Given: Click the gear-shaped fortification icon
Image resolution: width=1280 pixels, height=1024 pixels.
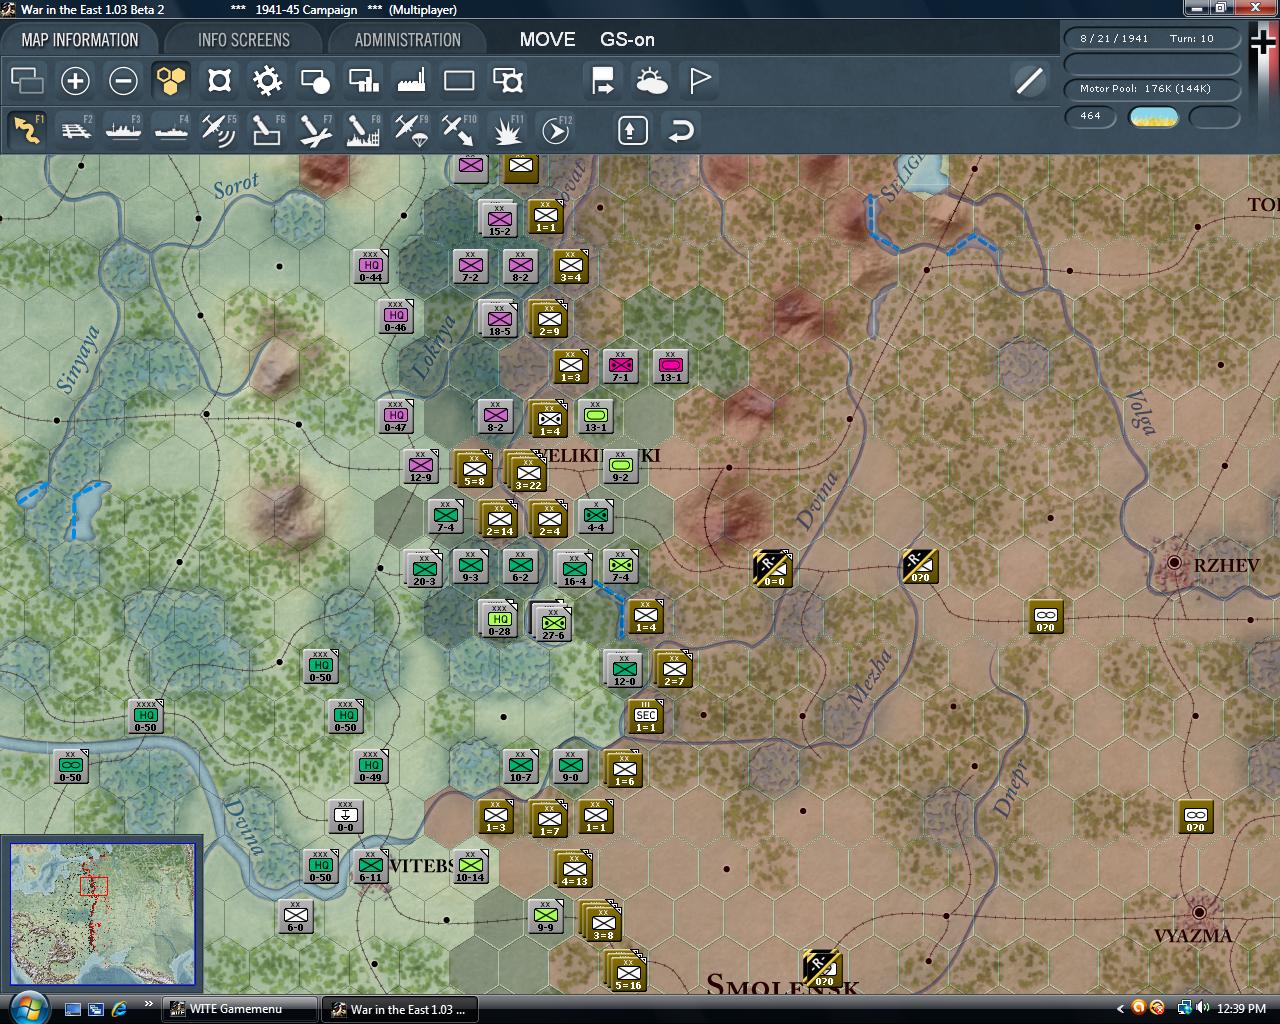Looking at the screenshot, I should 267,81.
